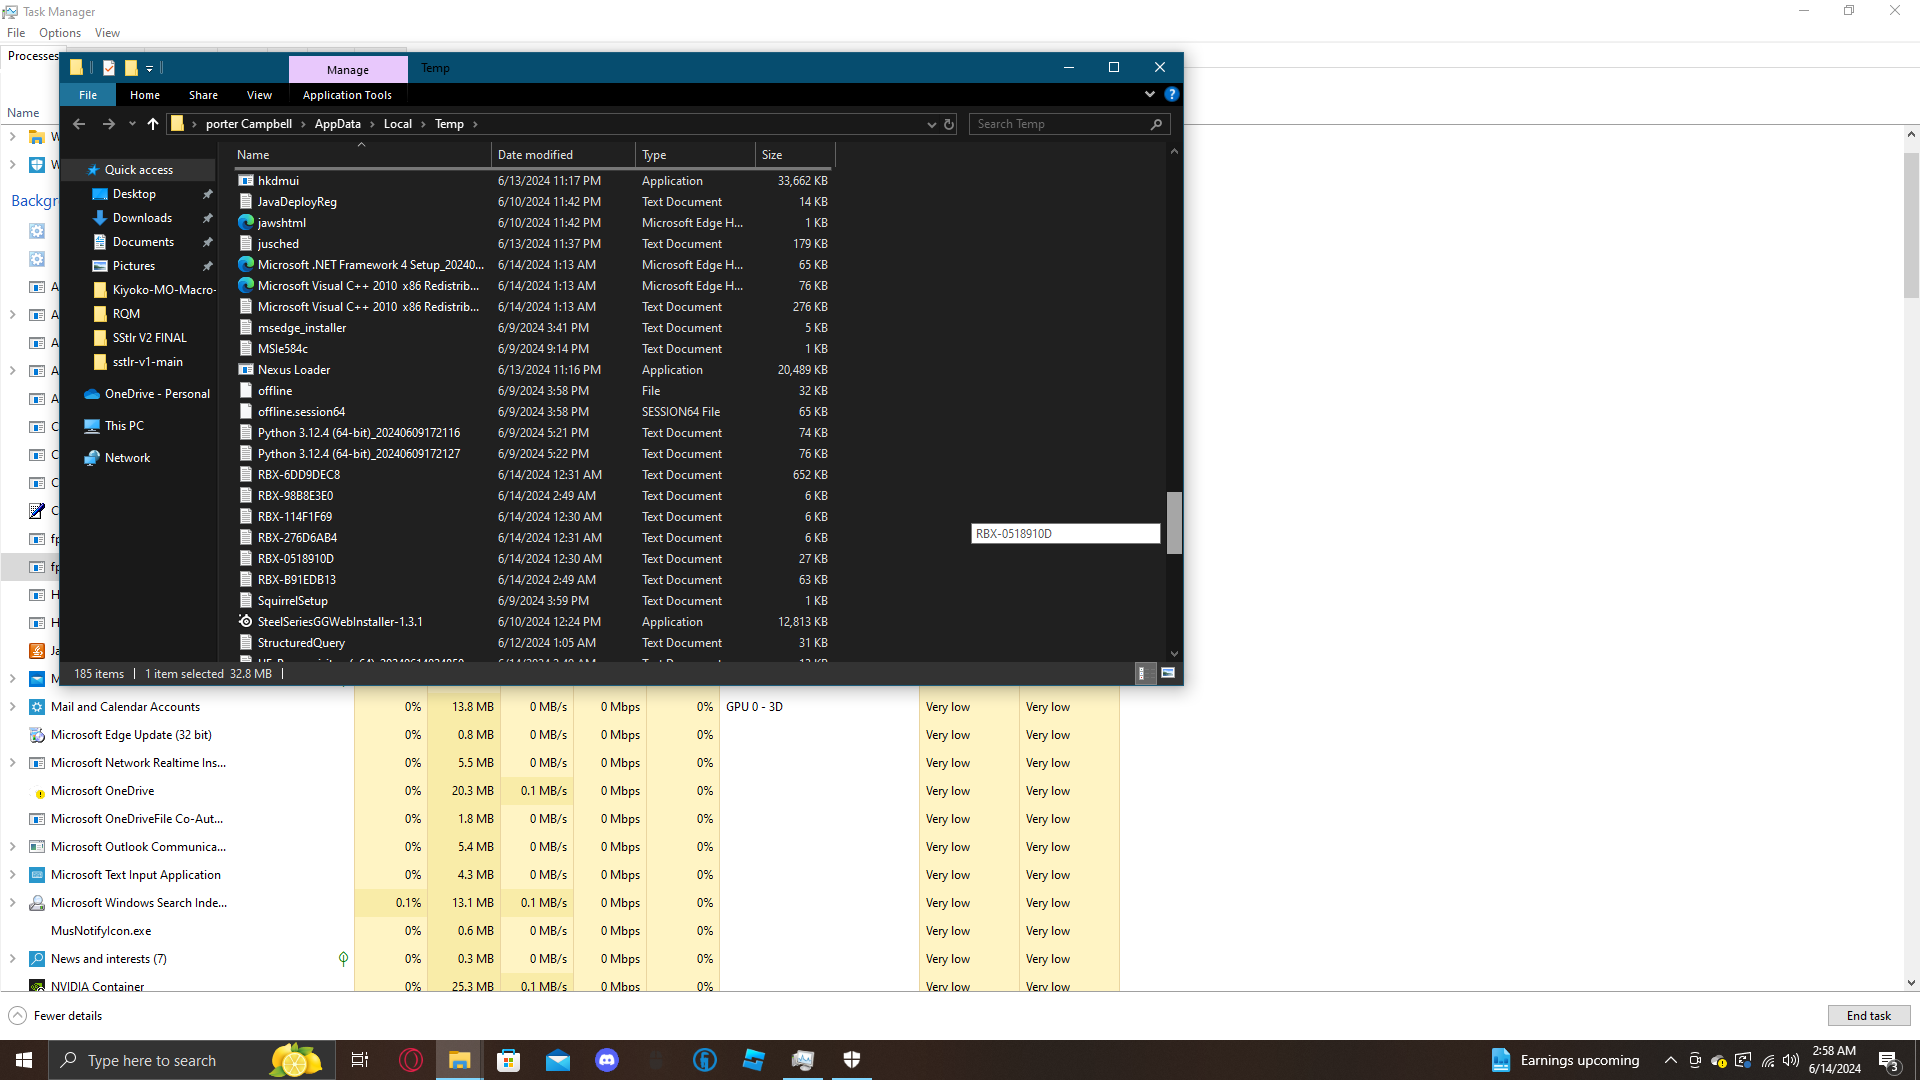Click the Up one level arrow
This screenshot has height=1080, width=1920.
153,124
